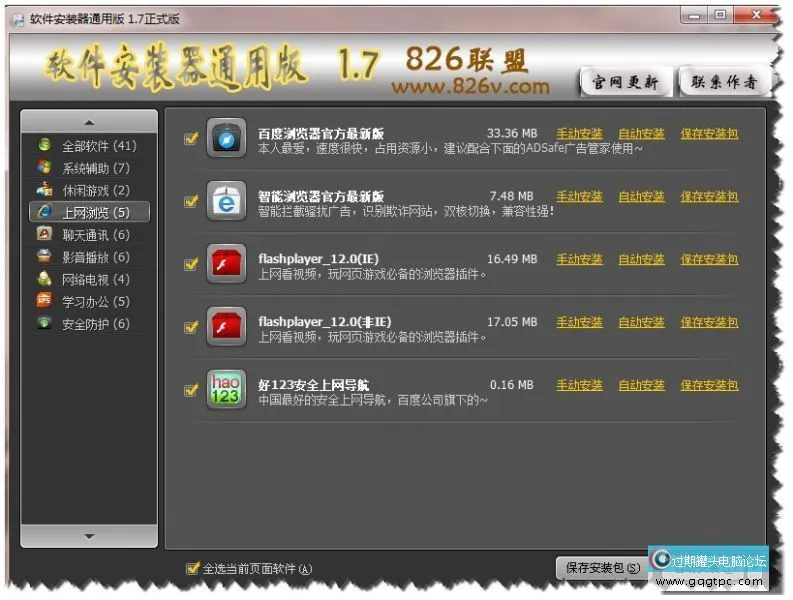Uncheck the 好123安全上网导航 checkbox
Screen dimensions: 793x600
(191, 390)
